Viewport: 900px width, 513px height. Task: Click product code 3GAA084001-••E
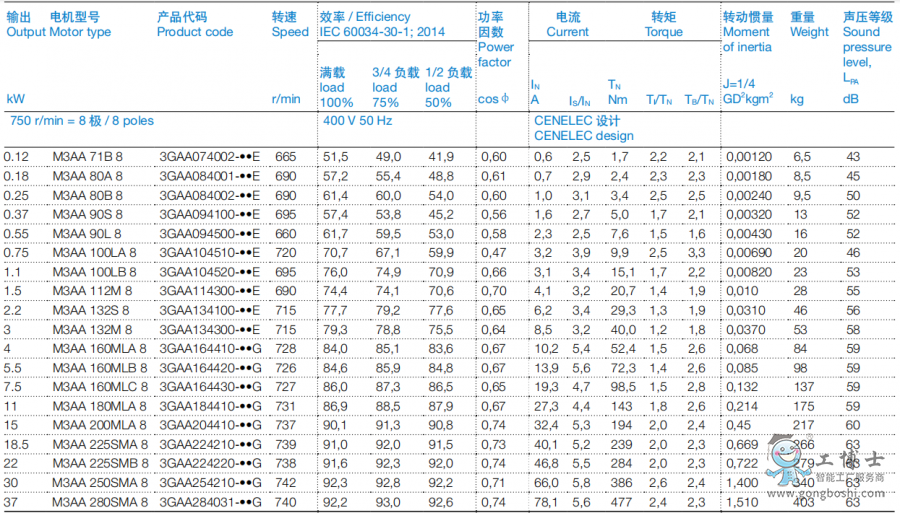[x=209, y=176]
